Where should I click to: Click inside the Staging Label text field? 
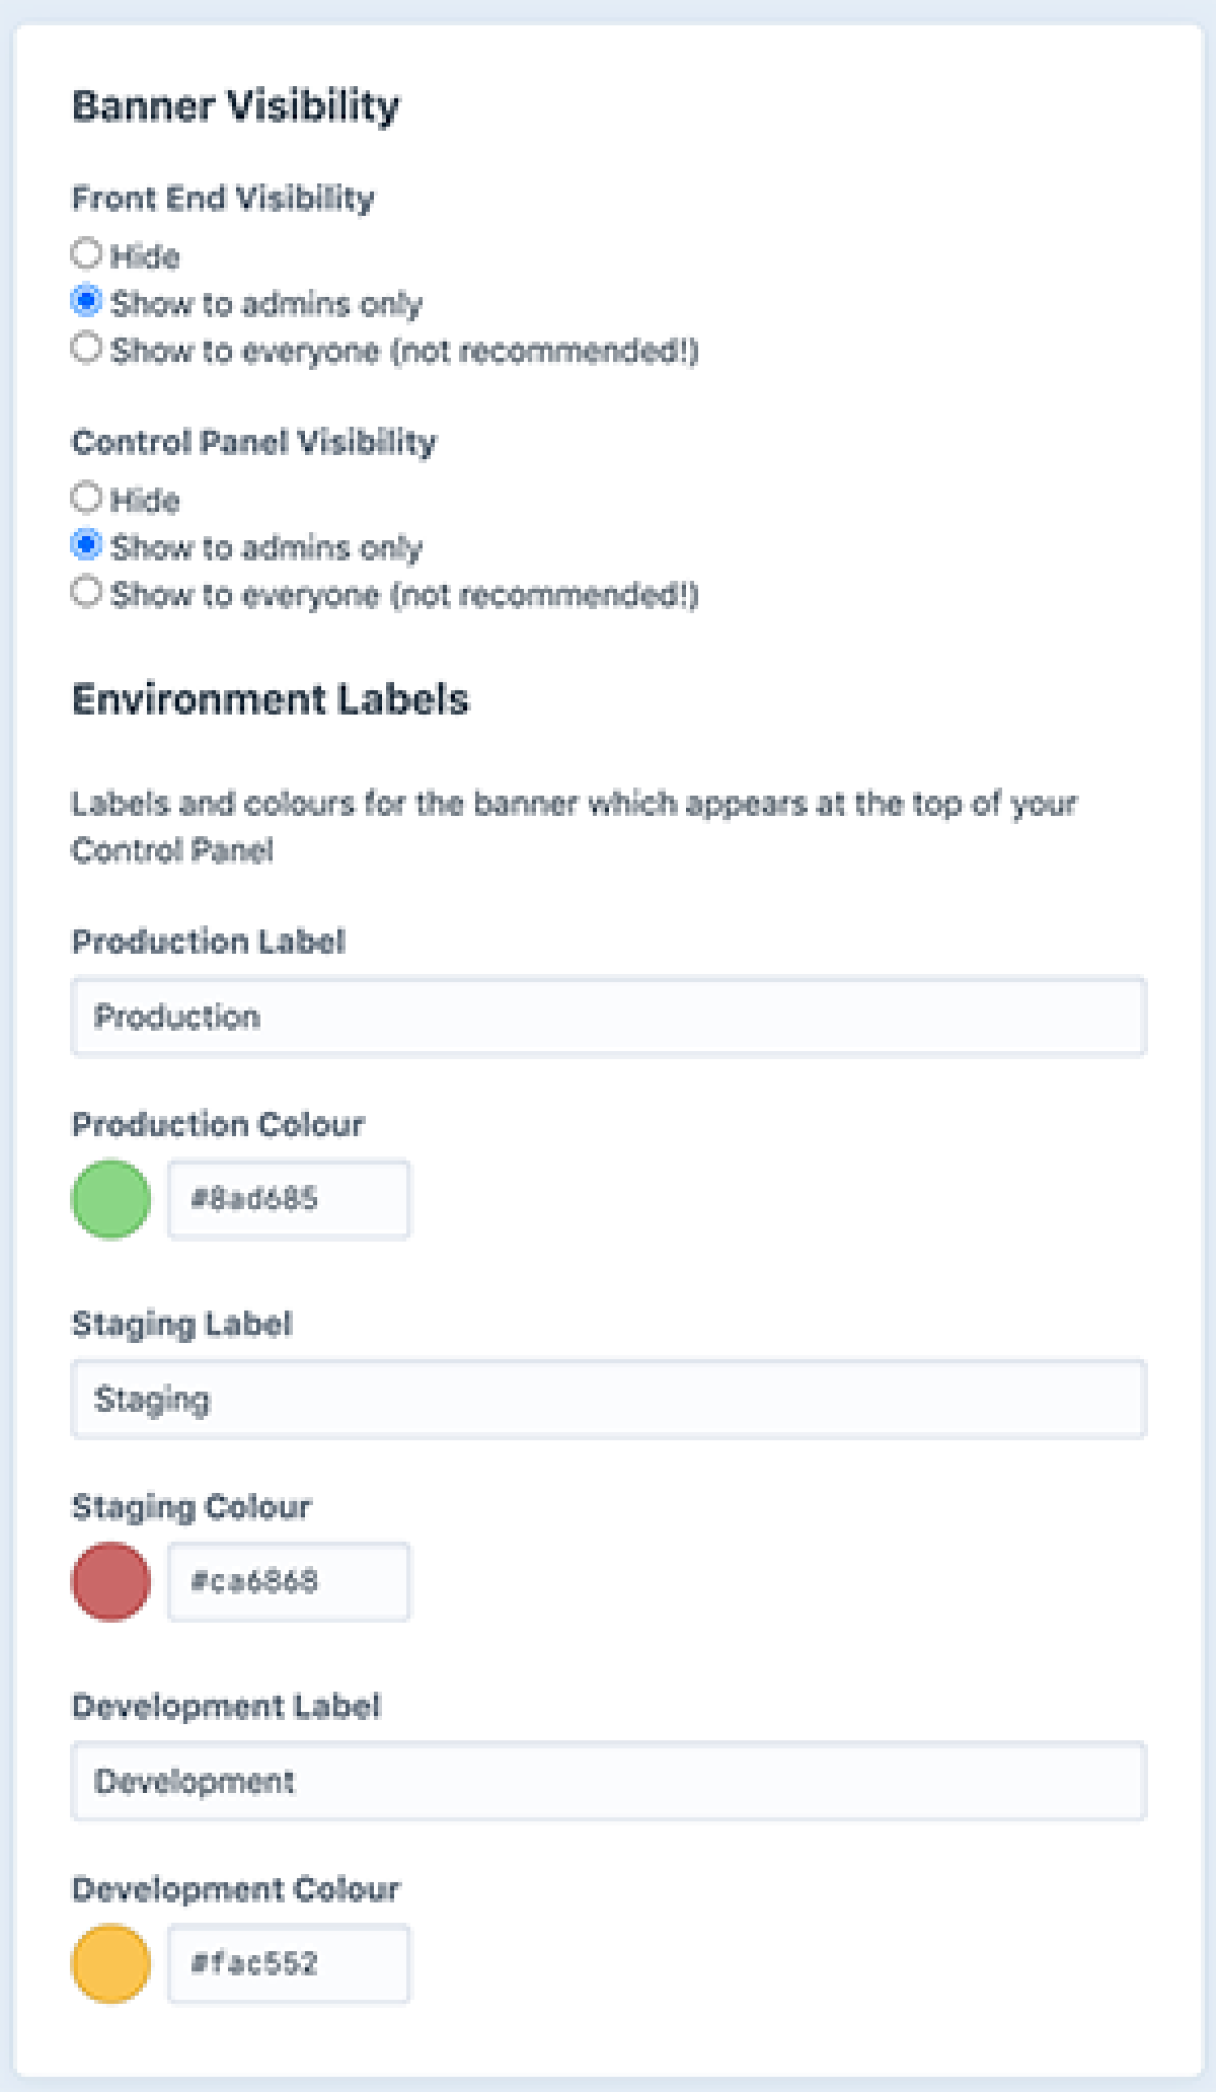[608, 1399]
